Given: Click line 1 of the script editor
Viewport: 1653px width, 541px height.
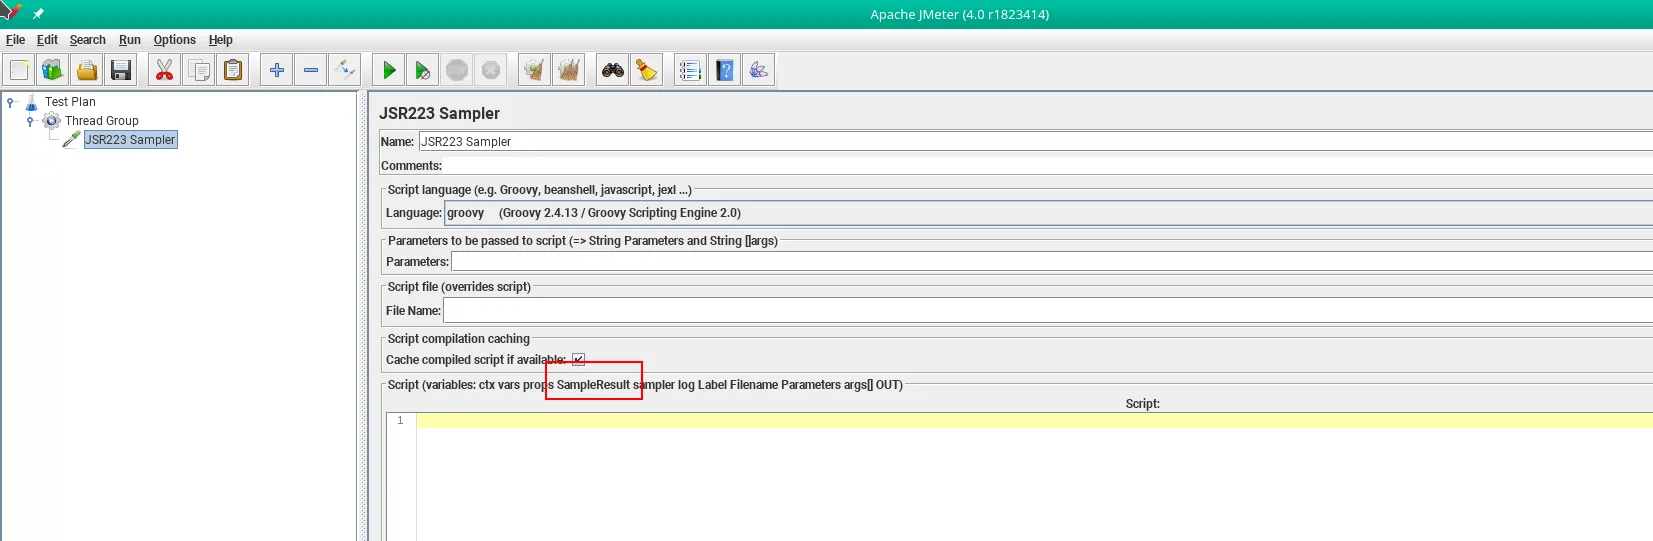Looking at the screenshot, I should pyautogui.click(x=1035, y=421).
